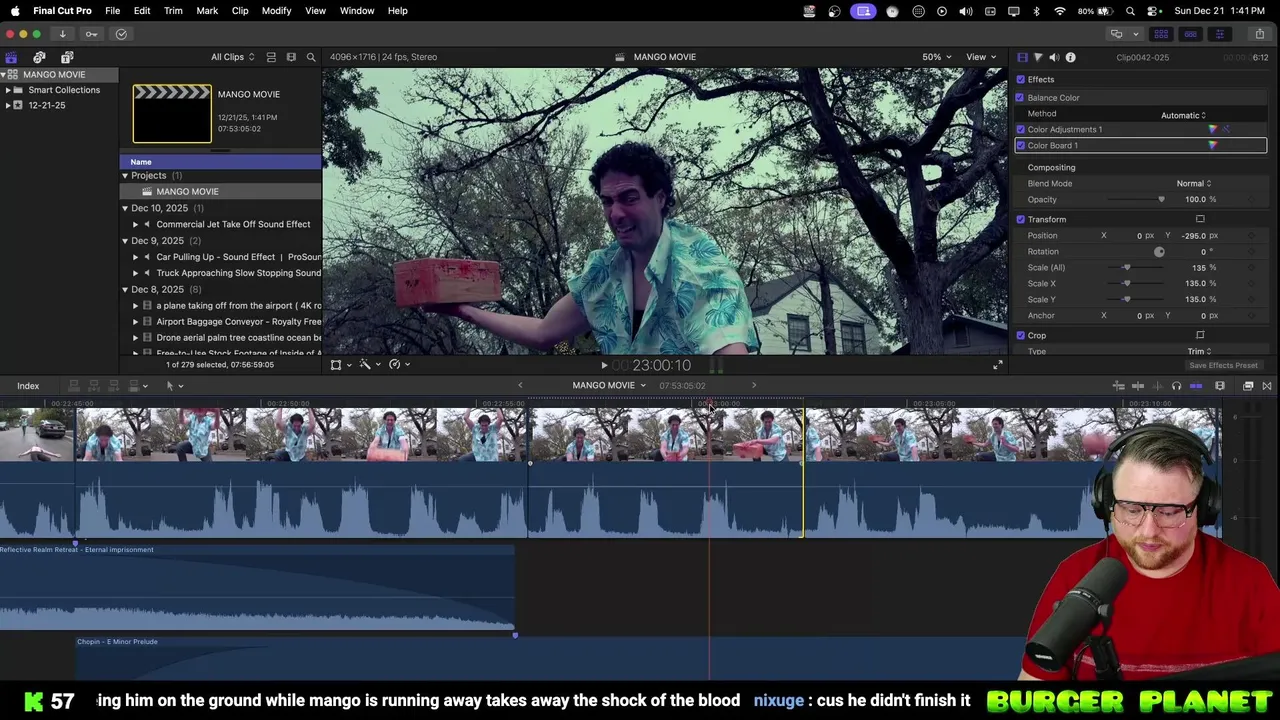The height and width of the screenshot is (720, 1280).
Task: Open the Retime speedometer menu
Action: (x=399, y=365)
